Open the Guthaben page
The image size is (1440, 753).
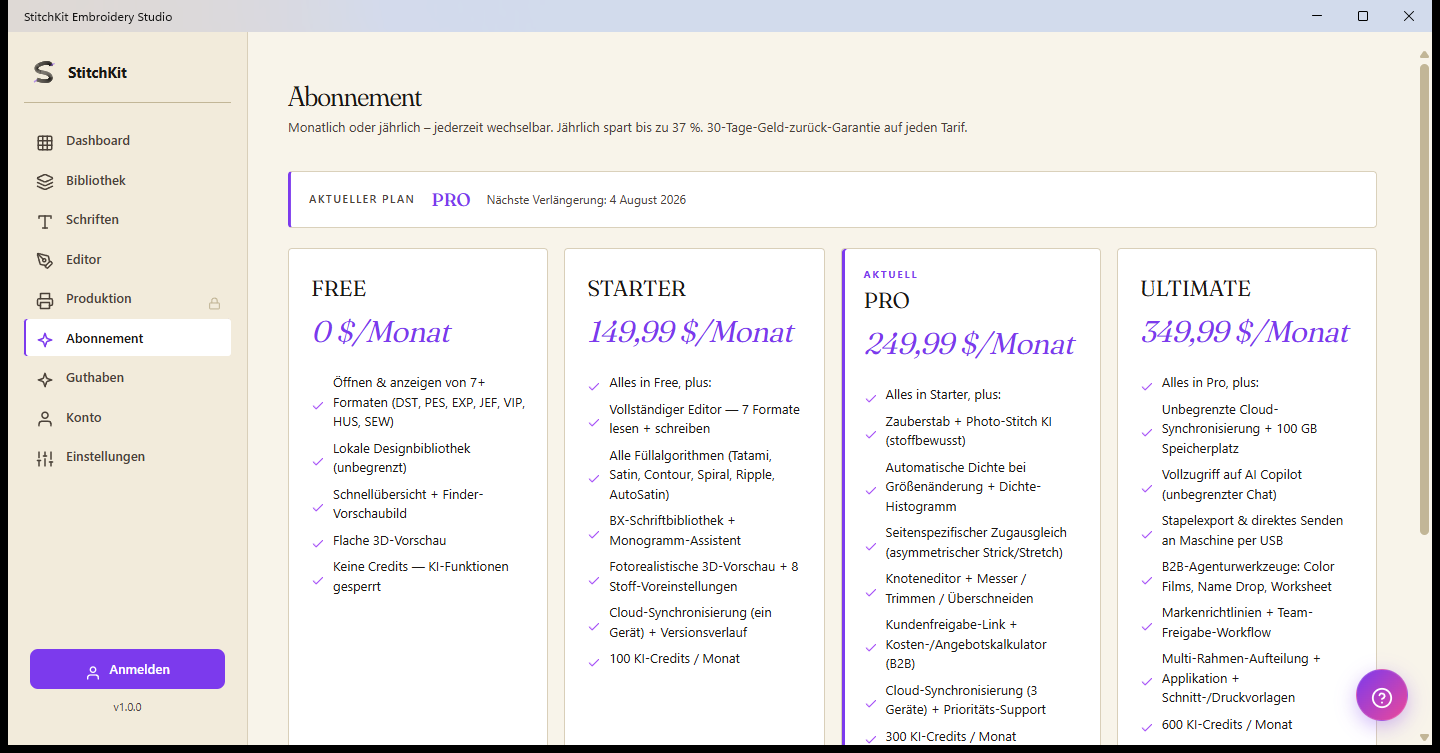pyautogui.click(x=127, y=378)
